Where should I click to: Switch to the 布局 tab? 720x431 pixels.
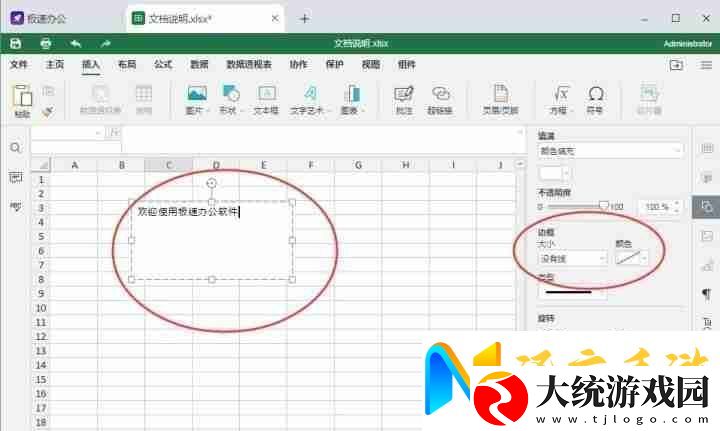point(127,65)
